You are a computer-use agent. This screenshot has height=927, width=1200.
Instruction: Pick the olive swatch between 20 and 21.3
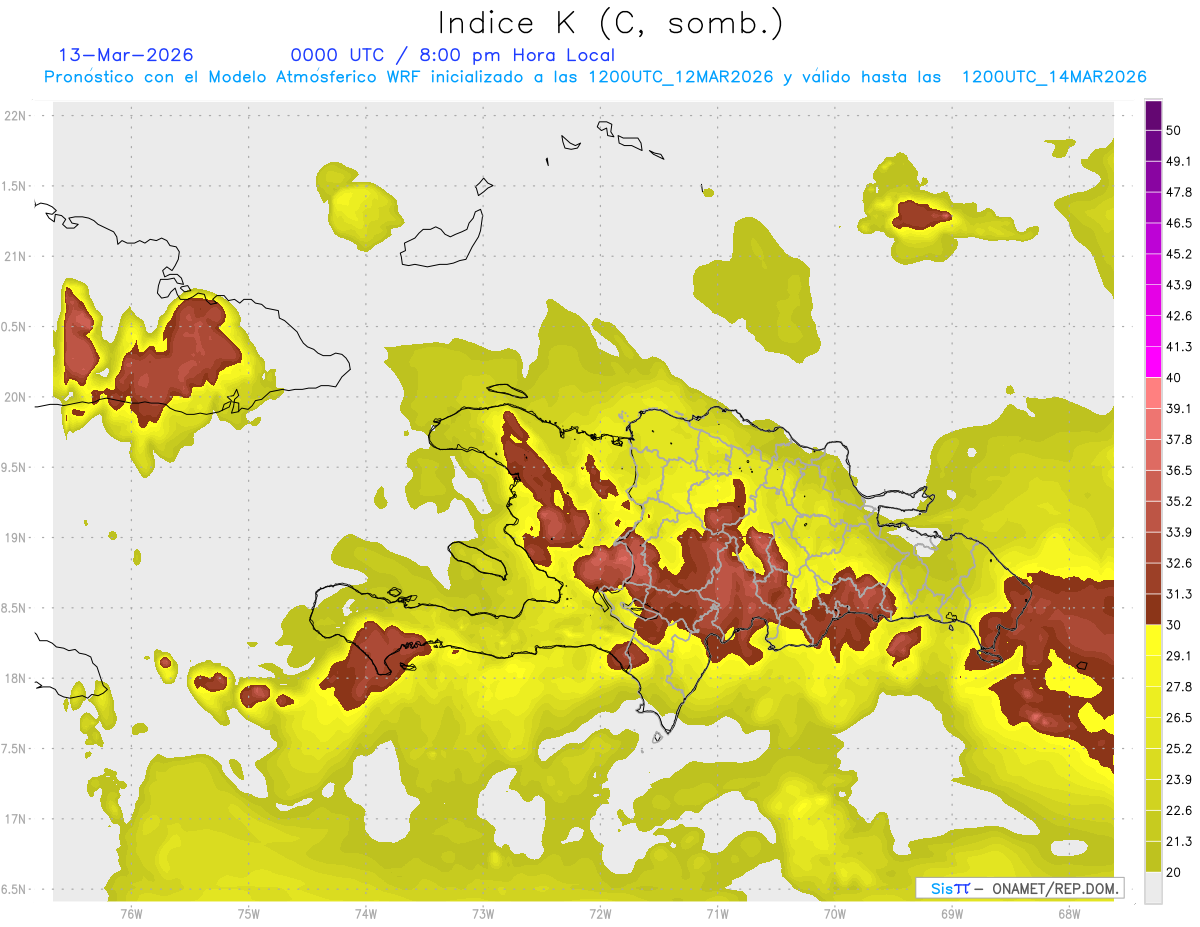click(x=1153, y=857)
